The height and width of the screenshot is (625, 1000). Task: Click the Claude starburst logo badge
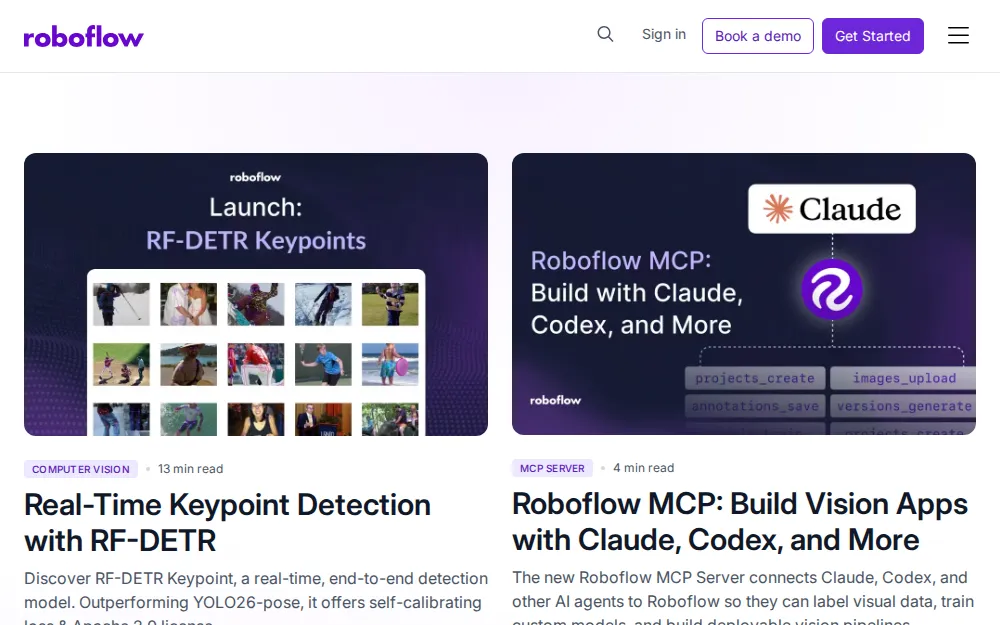pos(832,209)
